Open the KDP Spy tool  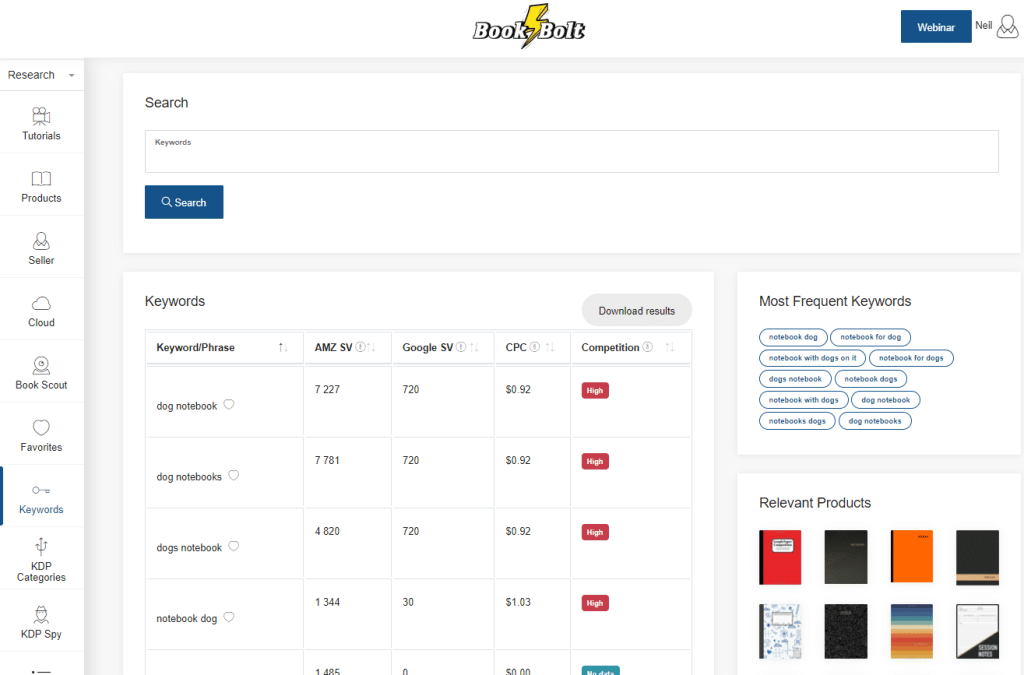[x=41, y=622]
